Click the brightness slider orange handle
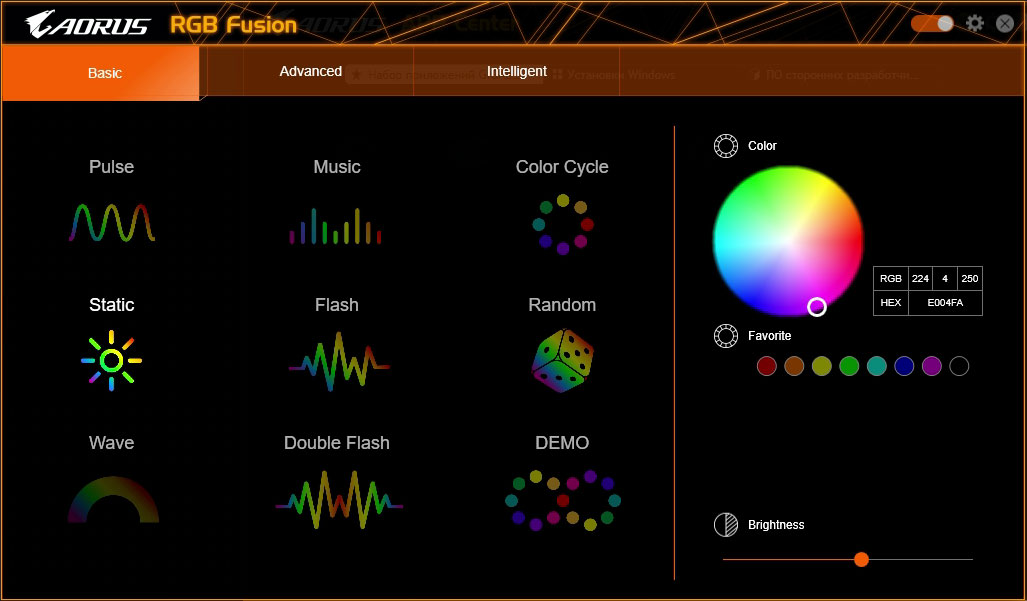The height and width of the screenshot is (601, 1027). 861,559
